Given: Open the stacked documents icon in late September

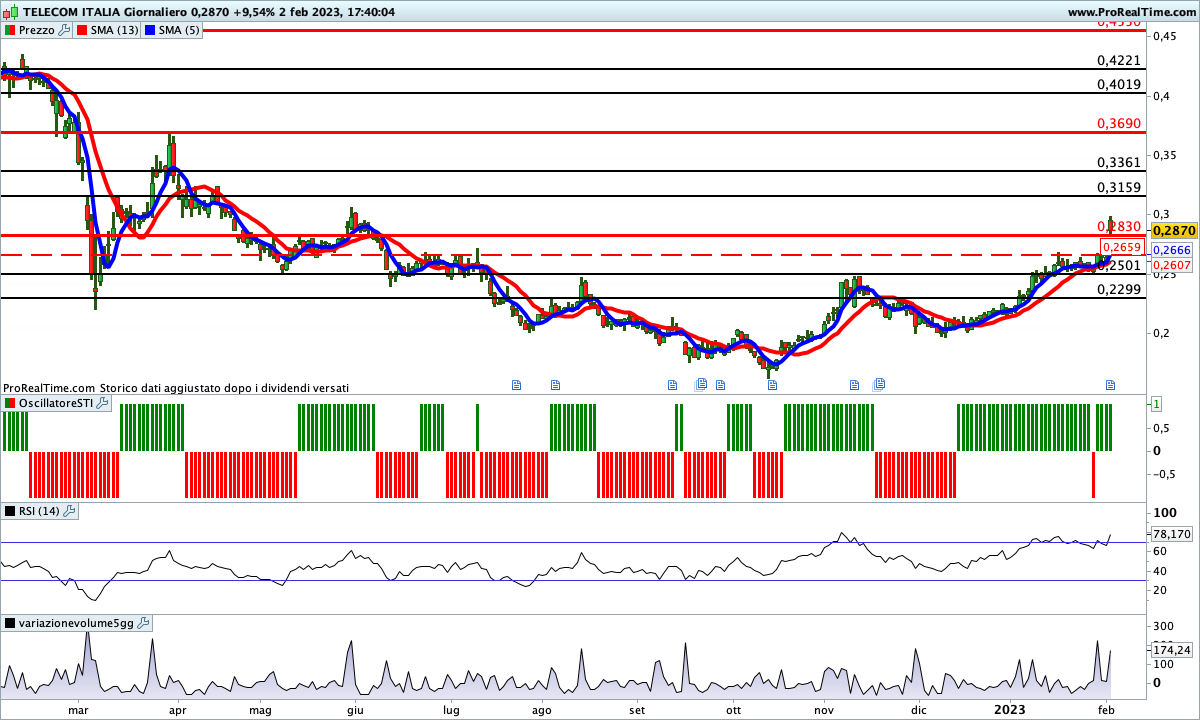Looking at the screenshot, I should (x=701, y=384).
